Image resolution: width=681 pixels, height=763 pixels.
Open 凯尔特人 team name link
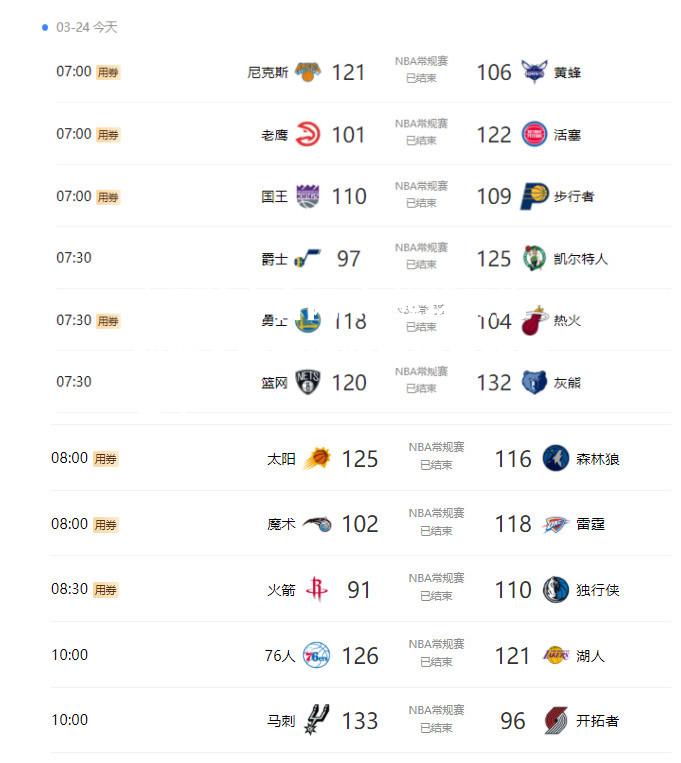click(x=580, y=259)
